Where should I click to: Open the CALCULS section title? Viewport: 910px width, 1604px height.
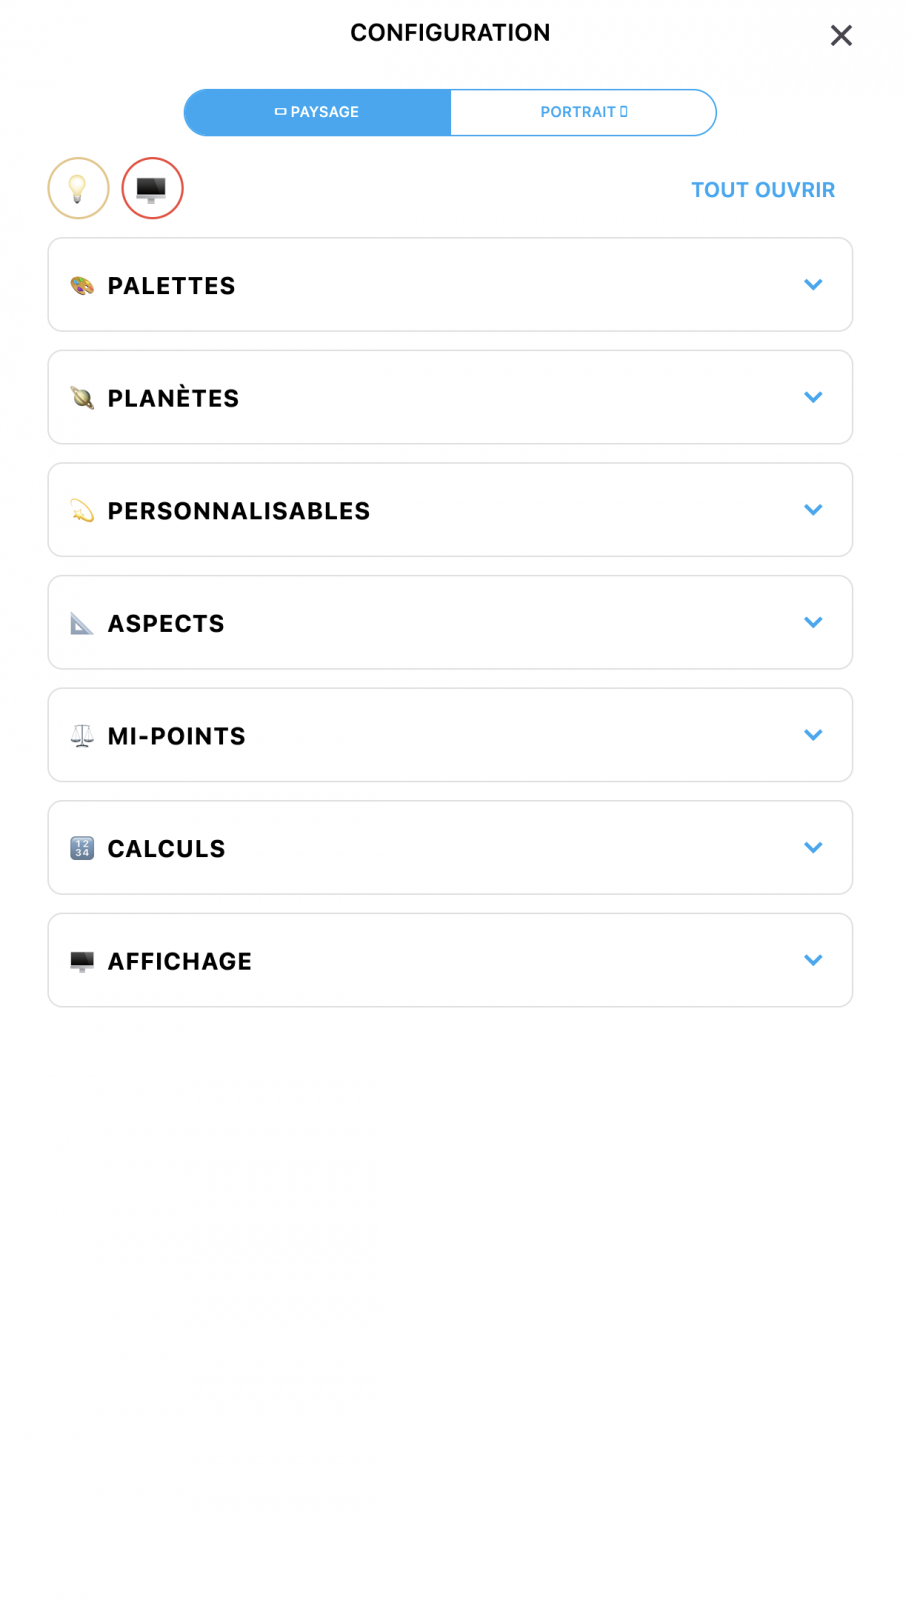click(x=167, y=849)
